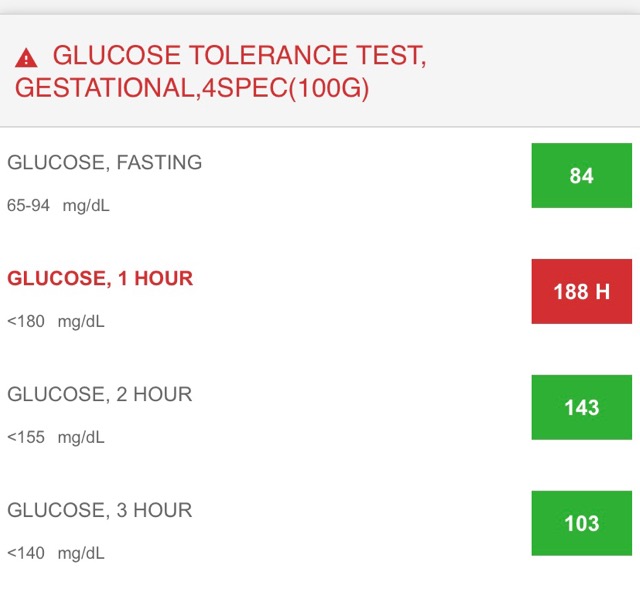Open the red GLUCOSE, 1 HOUR label
This screenshot has width=640, height=589.
click(100, 278)
